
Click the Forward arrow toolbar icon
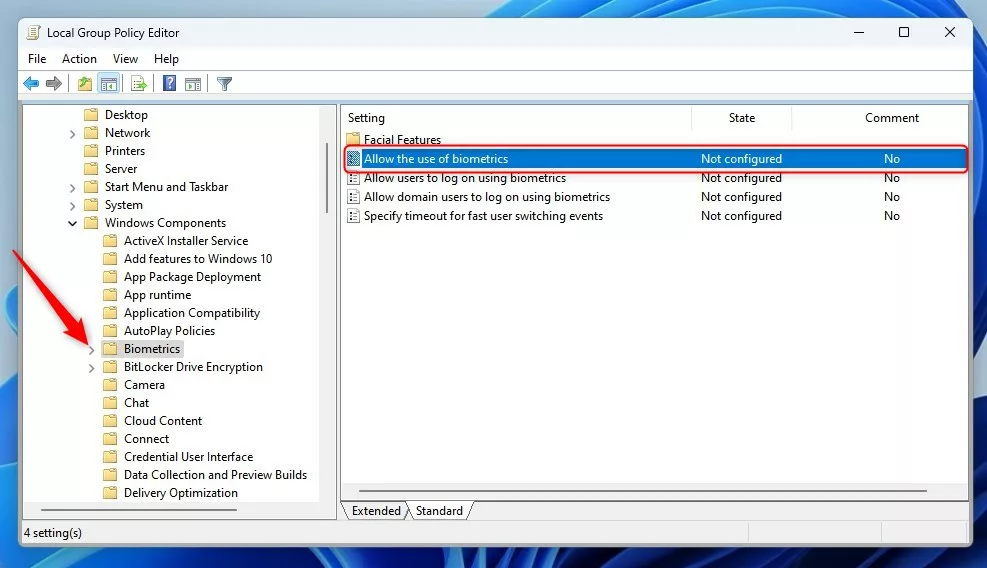point(54,83)
